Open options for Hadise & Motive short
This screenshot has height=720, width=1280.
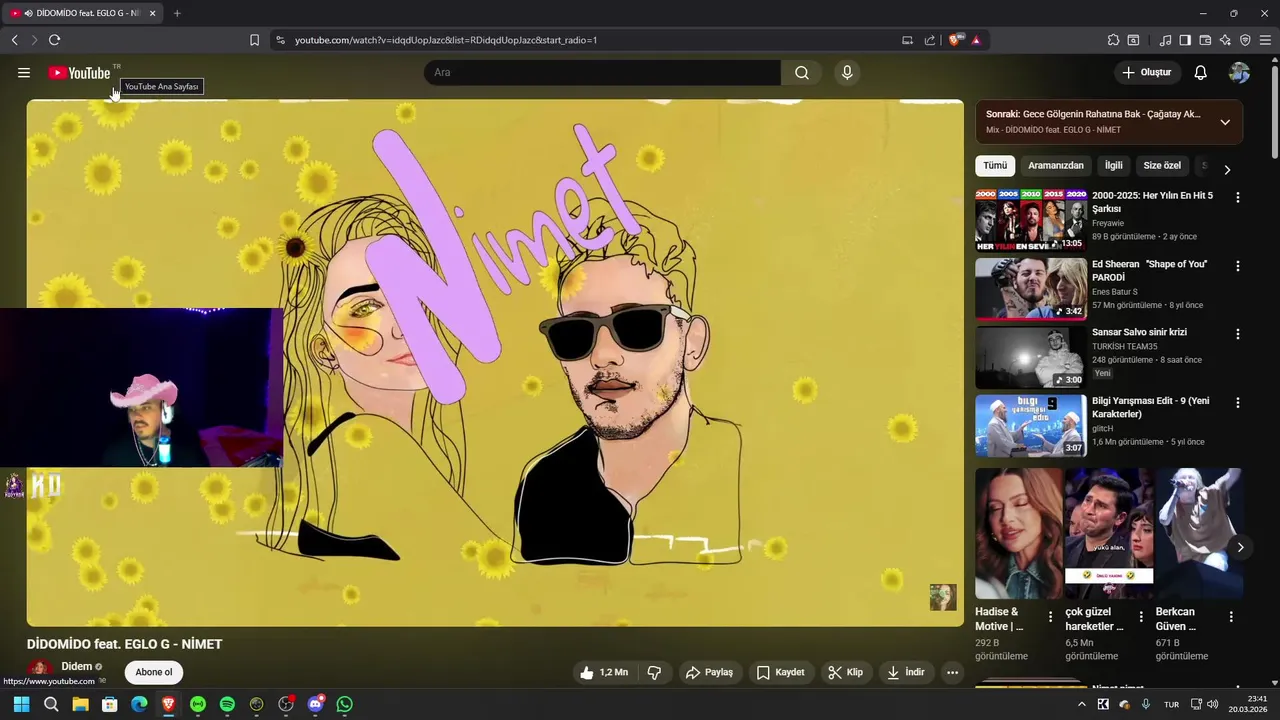pyautogui.click(x=1050, y=617)
